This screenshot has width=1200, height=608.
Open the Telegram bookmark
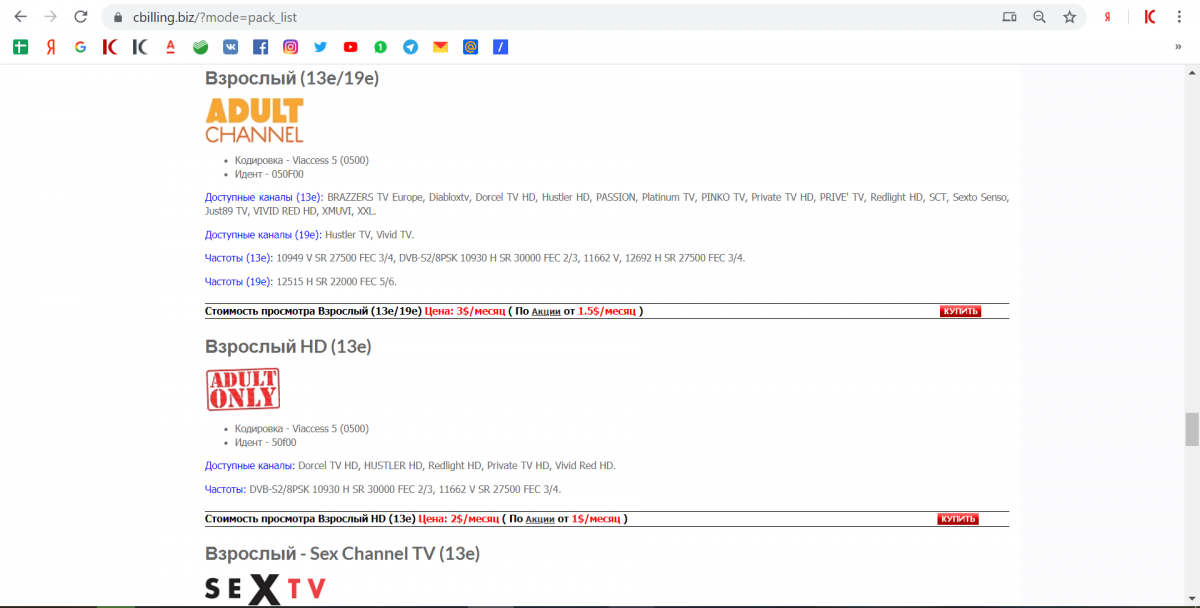coord(410,47)
